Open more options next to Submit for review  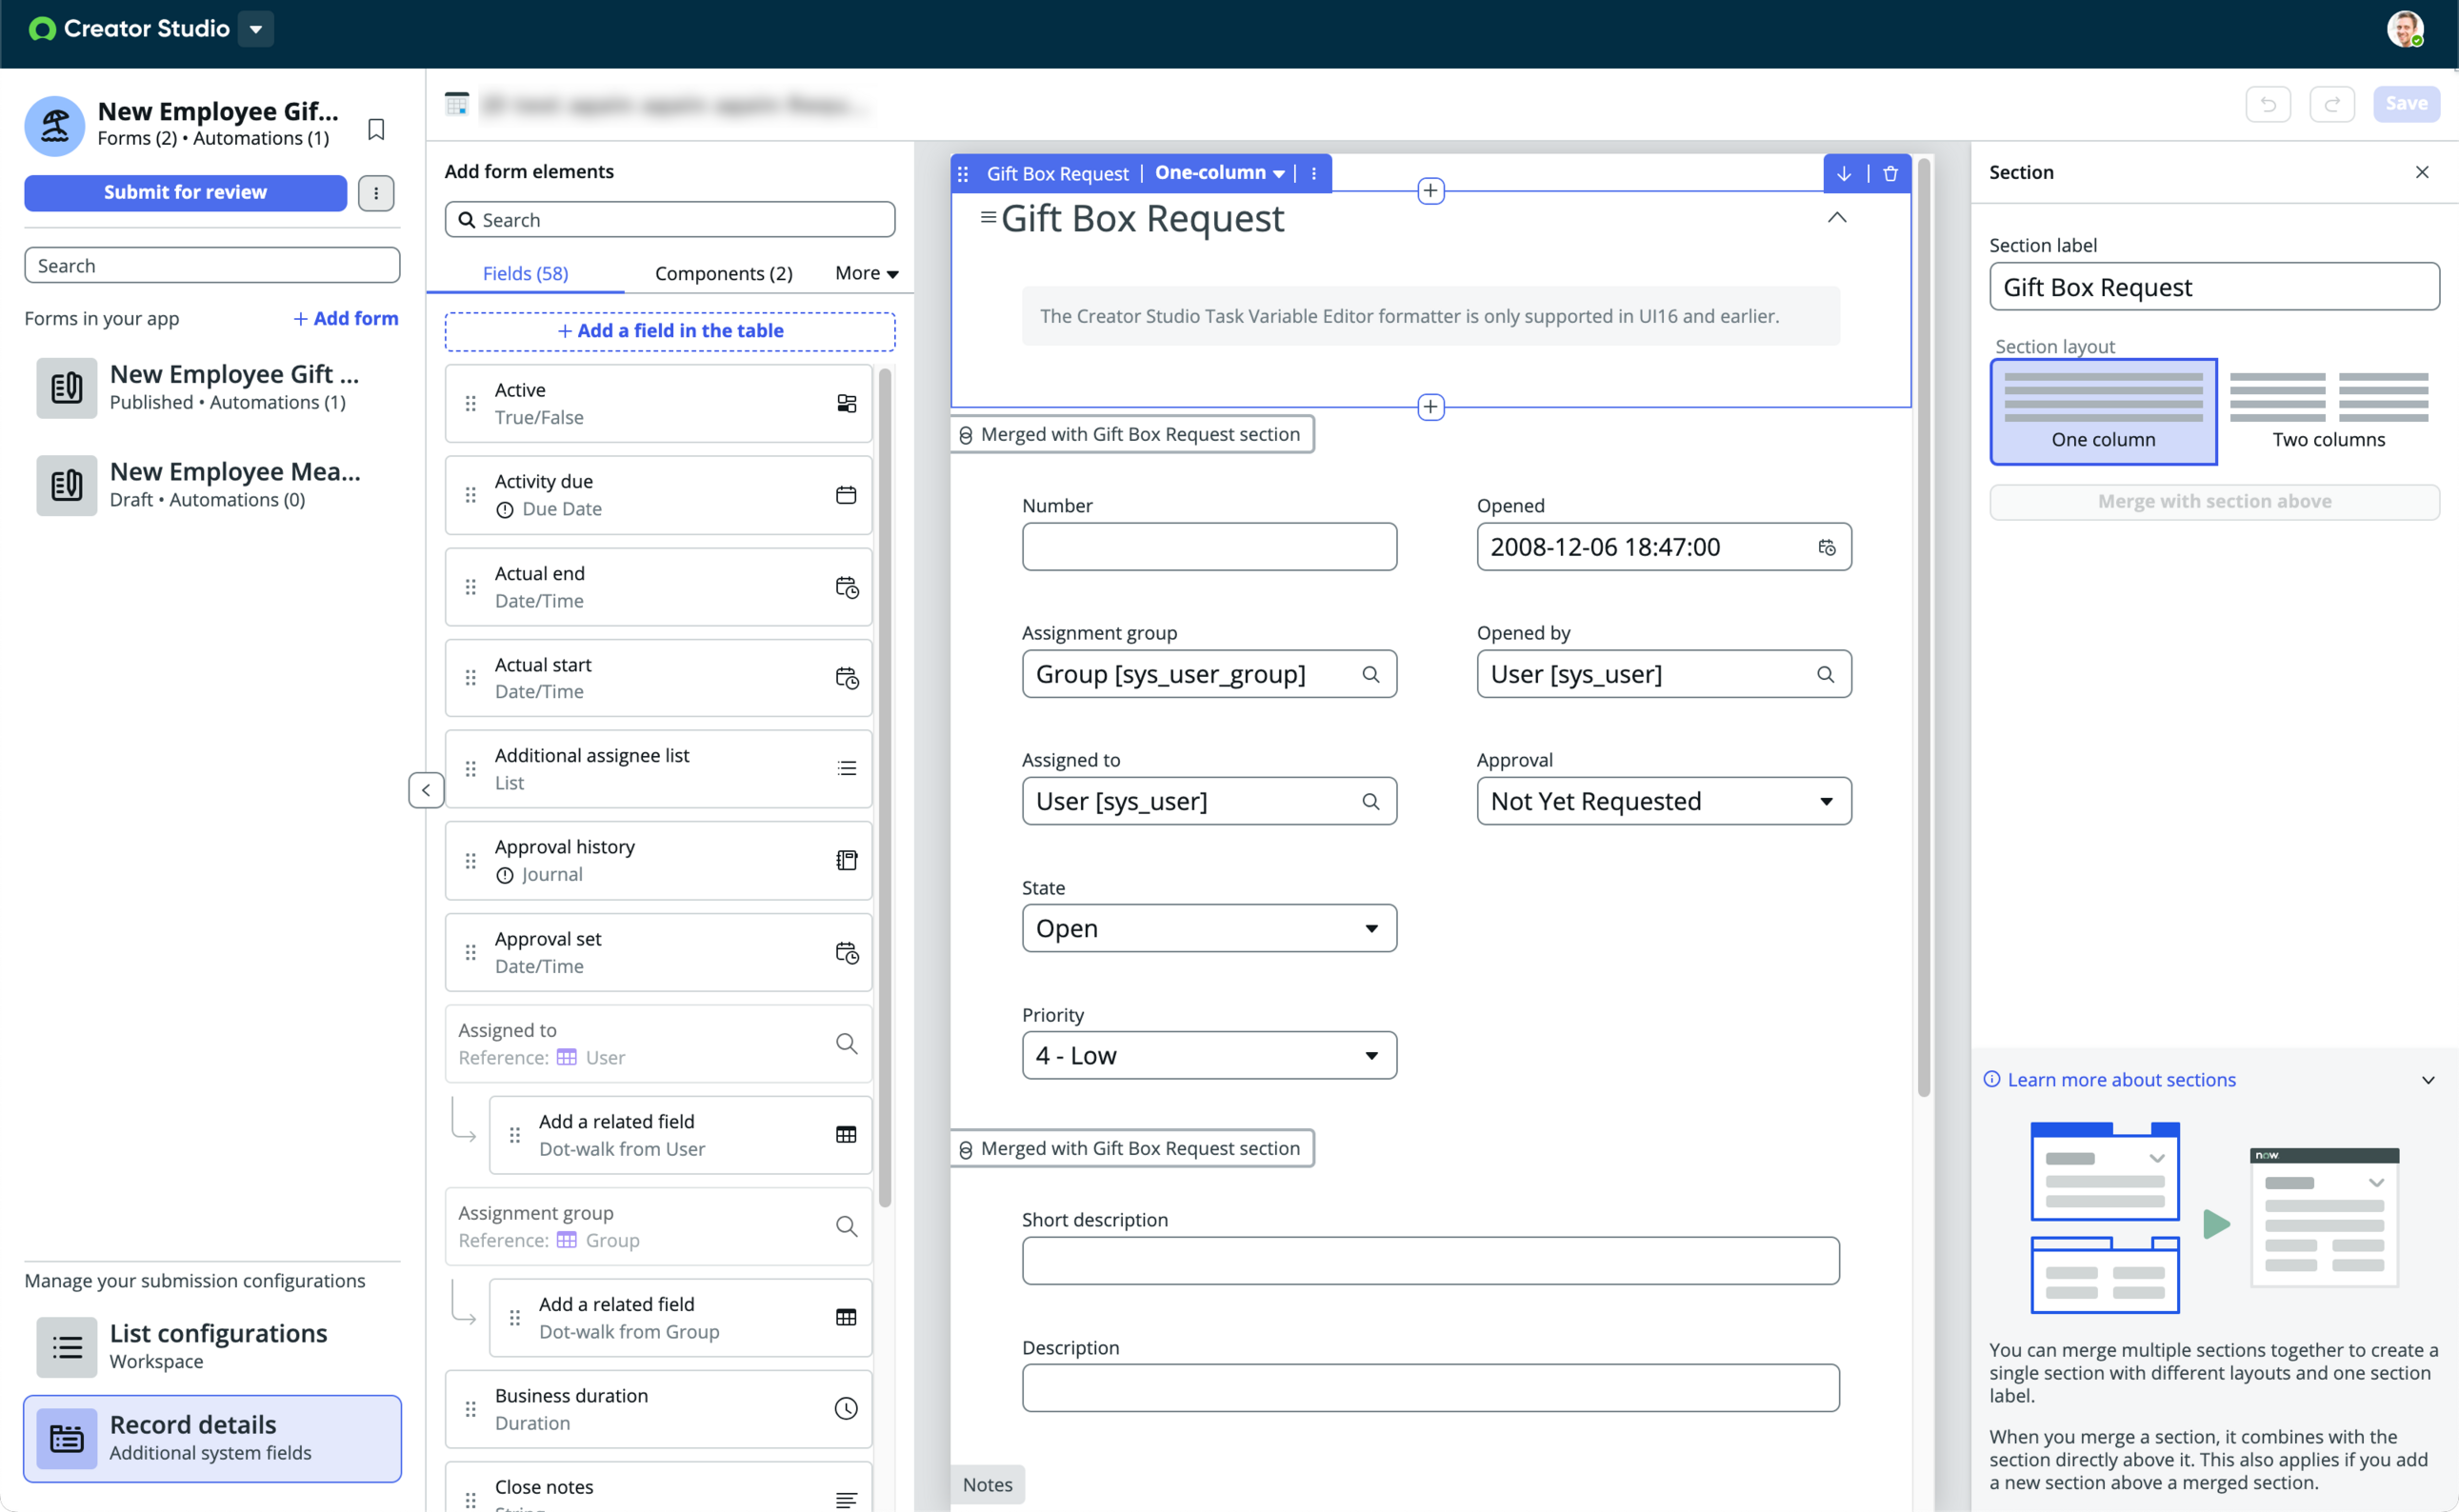[376, 193]
